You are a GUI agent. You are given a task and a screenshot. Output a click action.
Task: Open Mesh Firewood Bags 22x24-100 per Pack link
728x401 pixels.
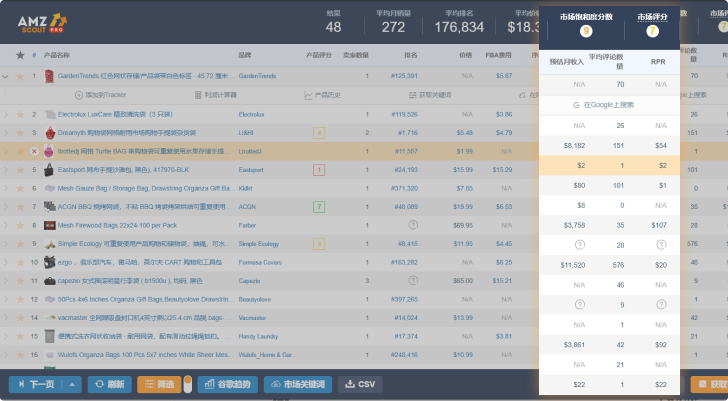(x=117, y=225)
